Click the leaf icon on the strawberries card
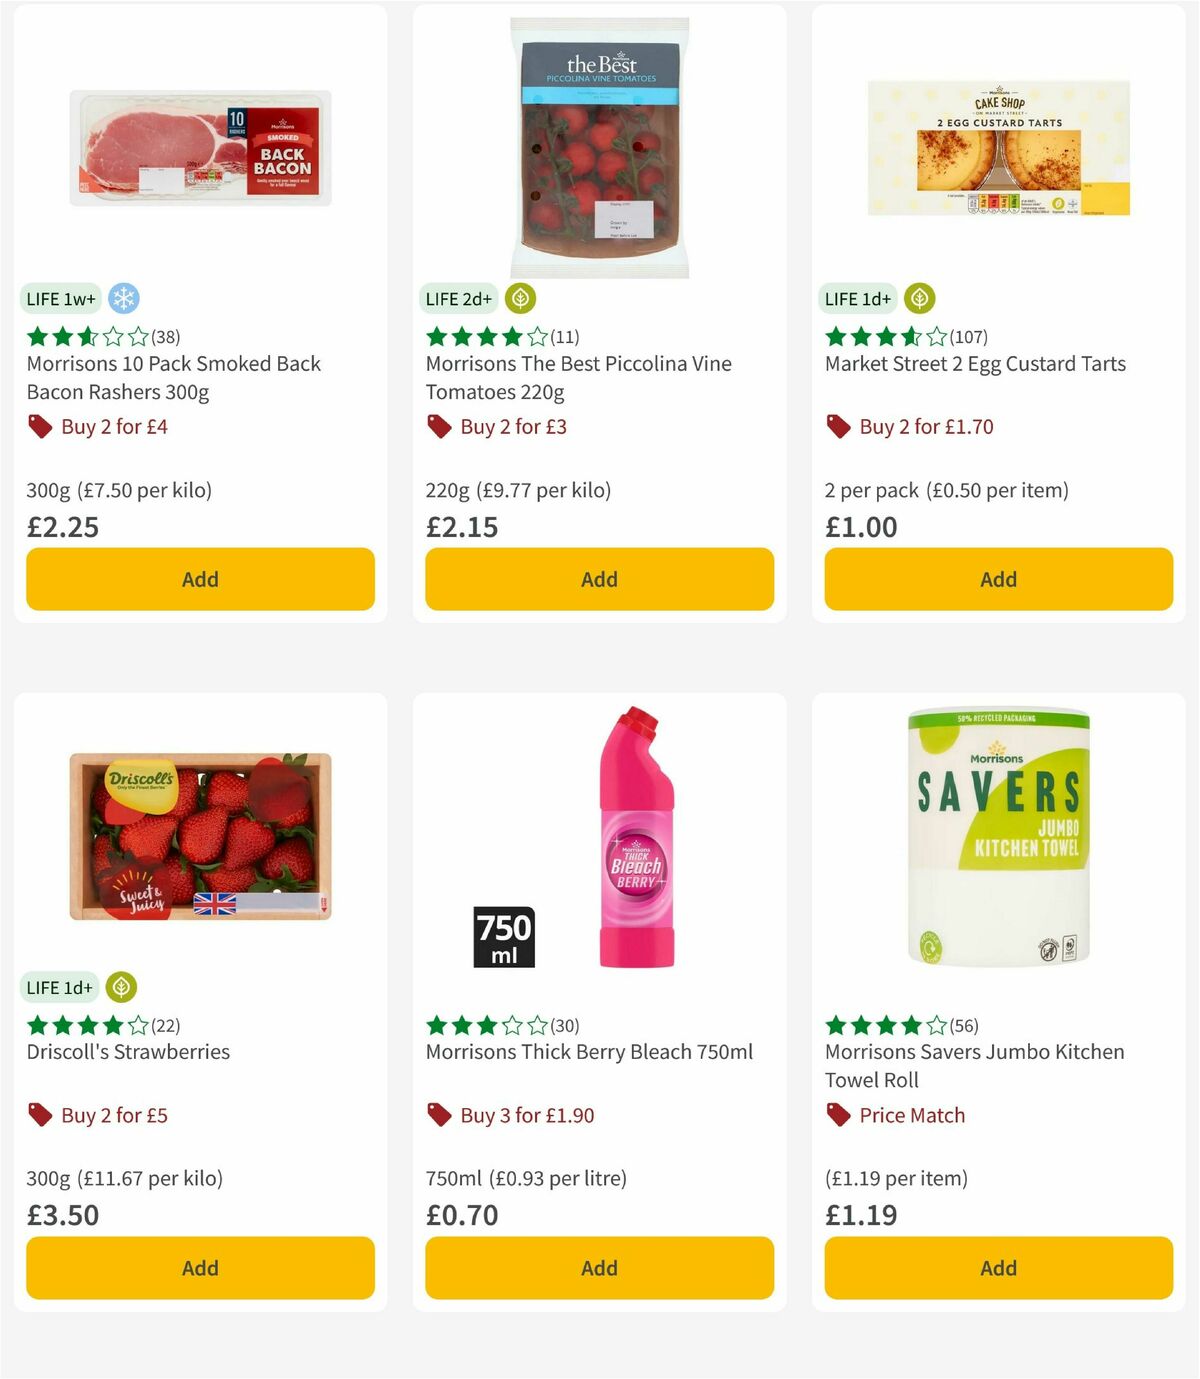The image size is (1200, 1379). point(119,987)
